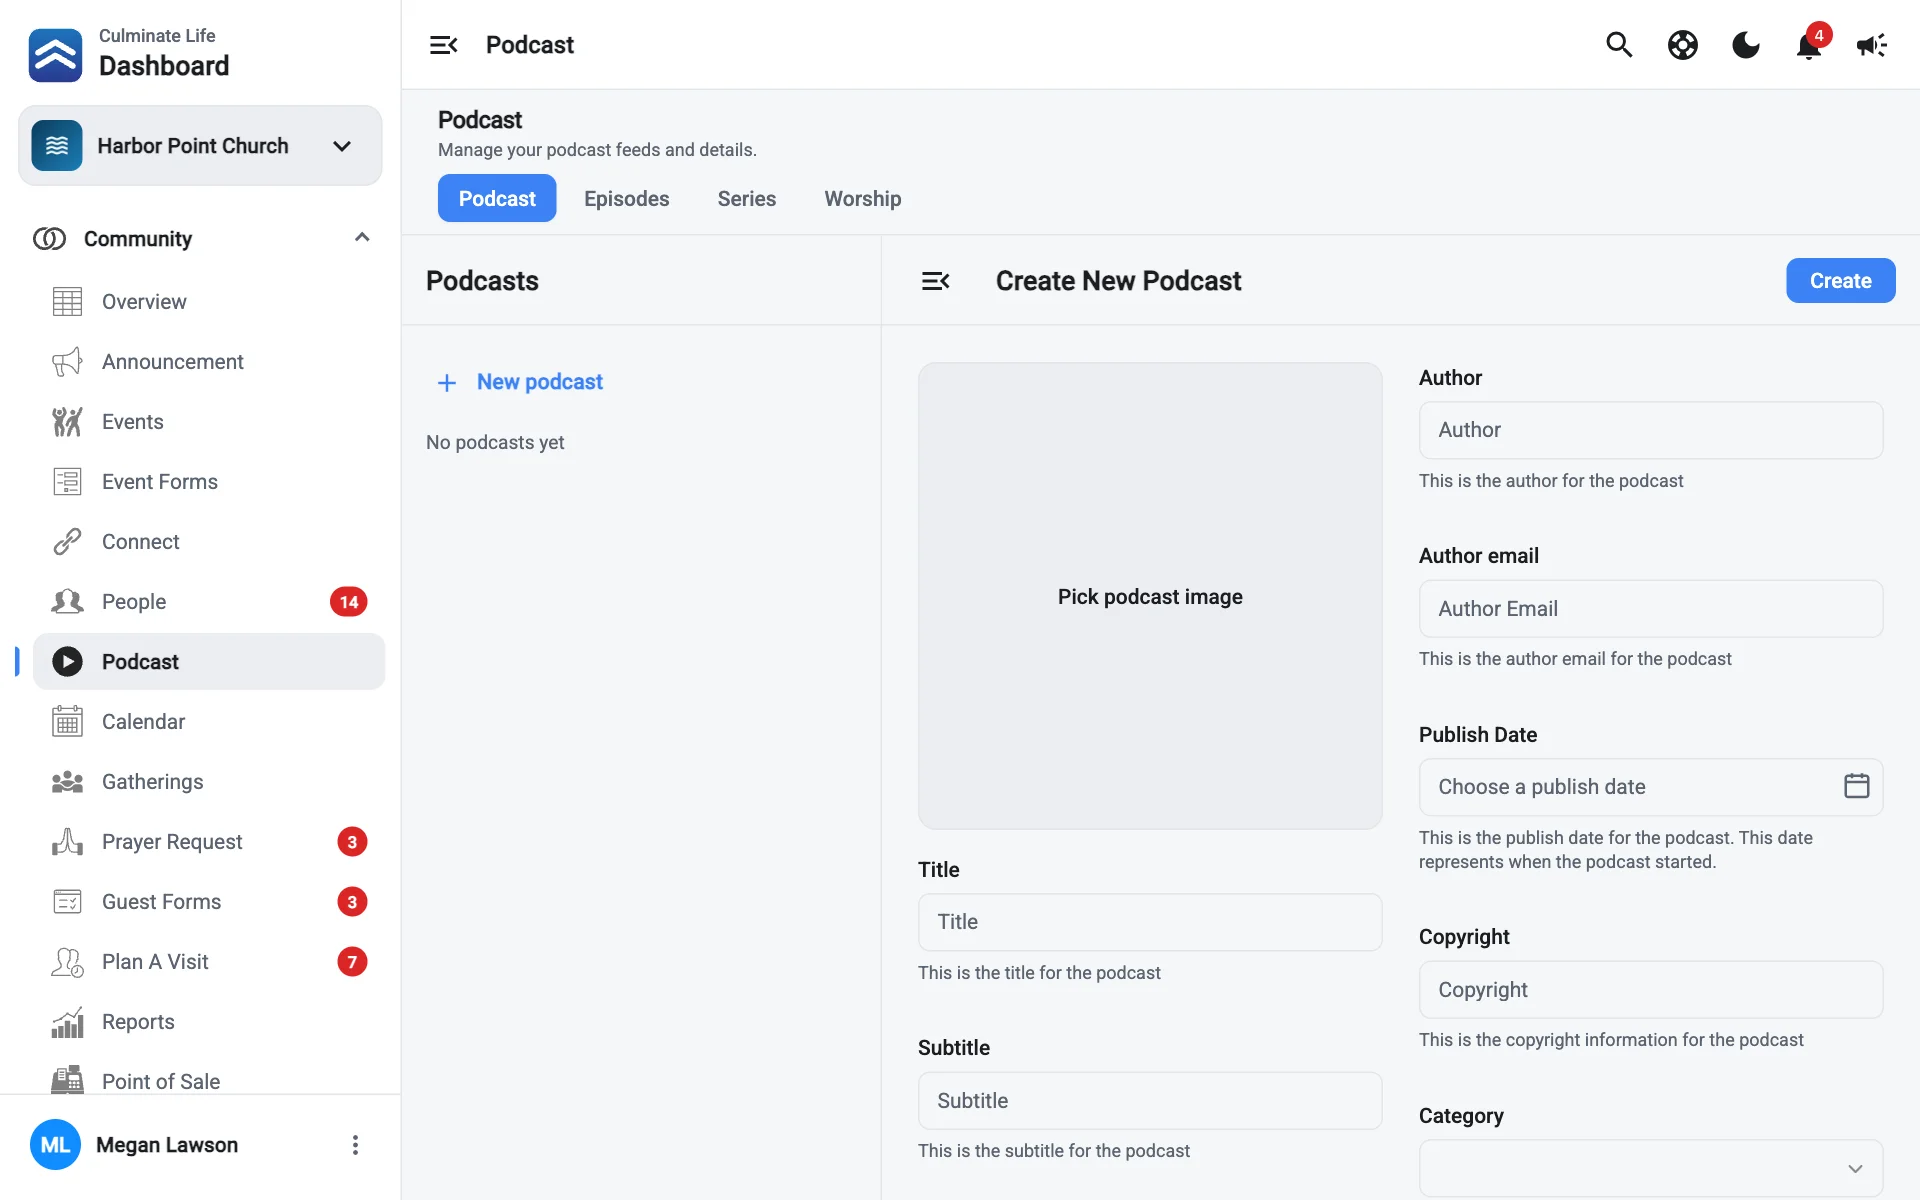This screenshot has height=1200, width=1920.
Task: Focus the Title input field
Action: click(x=1150, y=922)
